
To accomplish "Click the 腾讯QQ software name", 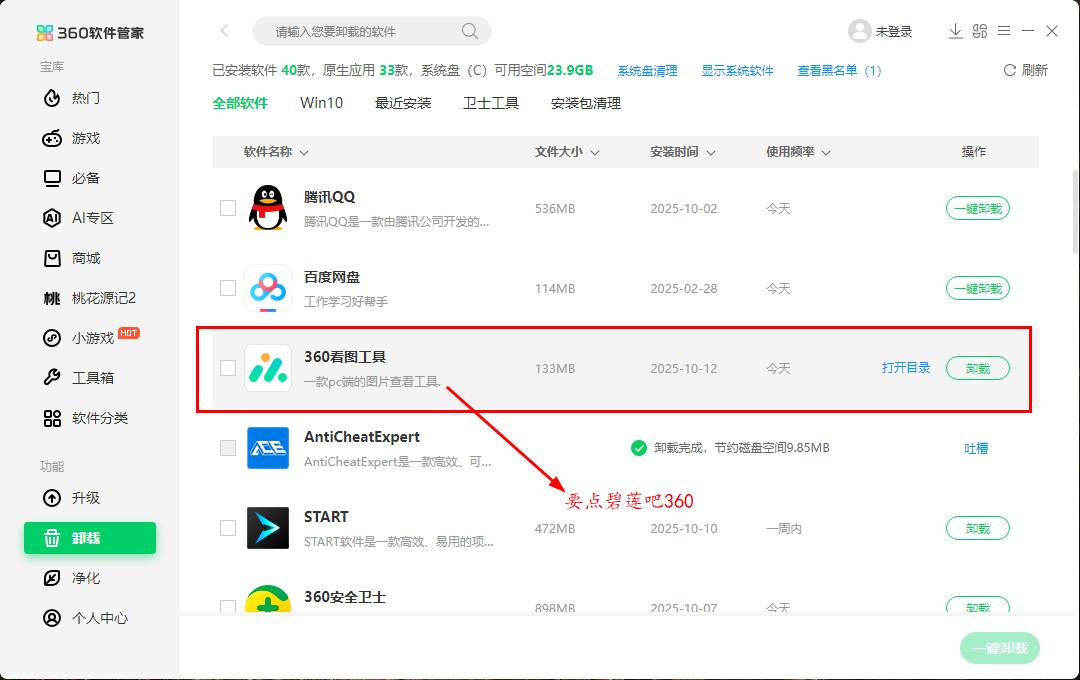I will click(329, 197).
